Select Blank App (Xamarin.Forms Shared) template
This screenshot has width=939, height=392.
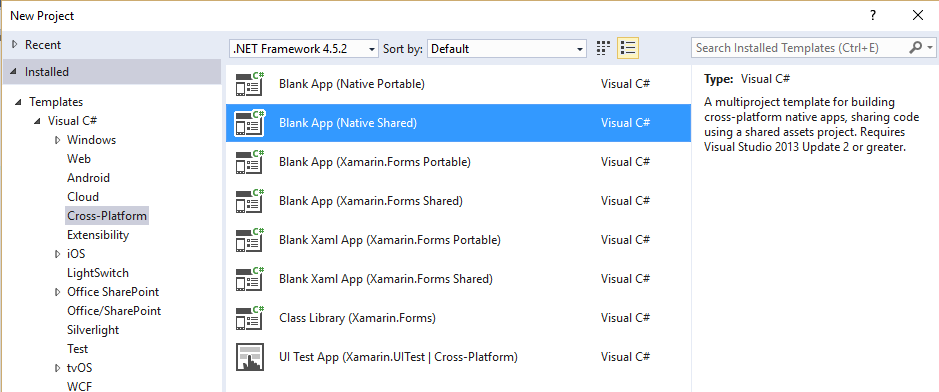click(x=458, y=201)
